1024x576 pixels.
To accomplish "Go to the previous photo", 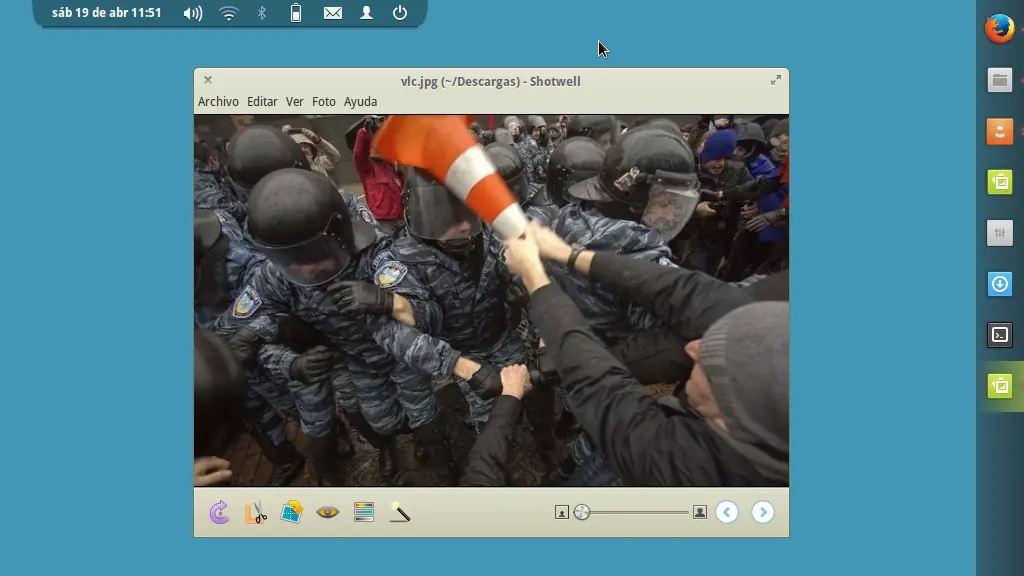I will click(x=727, y=513).
